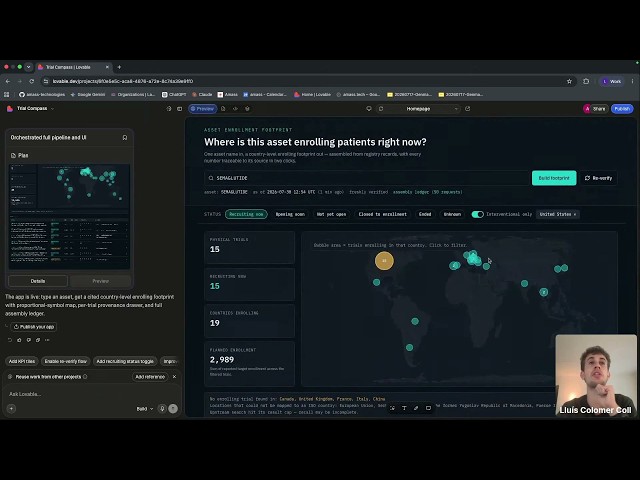
Task: Open the ChatGPT bookmark
Action: click(174, 94)
